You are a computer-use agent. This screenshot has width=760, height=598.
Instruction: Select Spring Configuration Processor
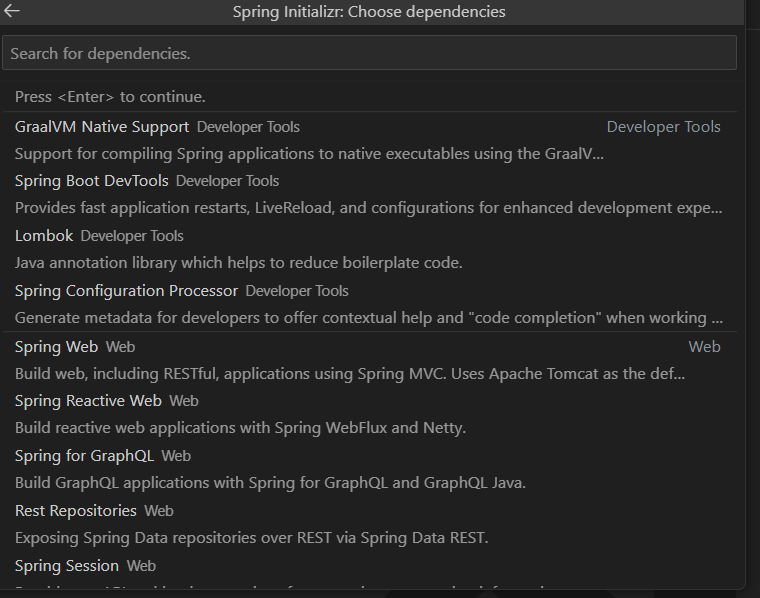click(x=369, y=304)
